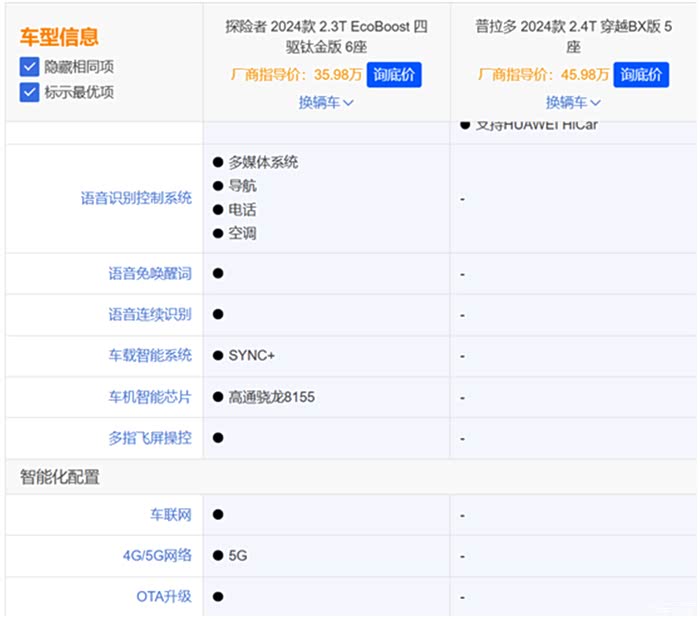Click the 高通骁龙8155 chip entry
This screenshot has width=700, height=619.
tap(271, 397)
